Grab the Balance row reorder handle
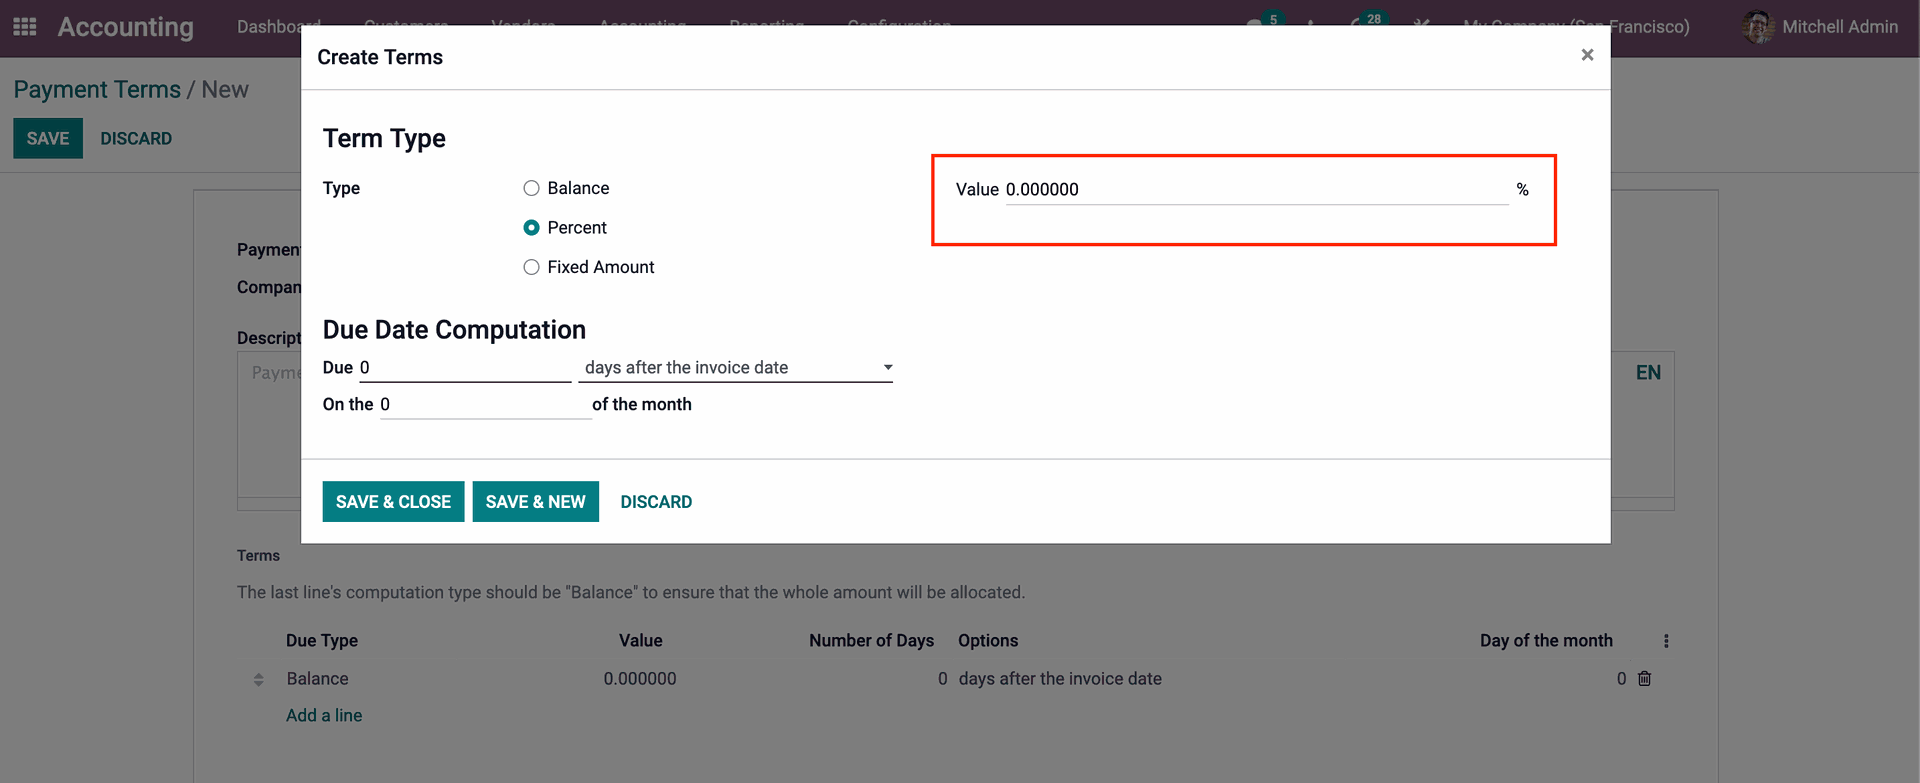Image resolution: width=1920 pixels, height=783 pixels. 259,679
